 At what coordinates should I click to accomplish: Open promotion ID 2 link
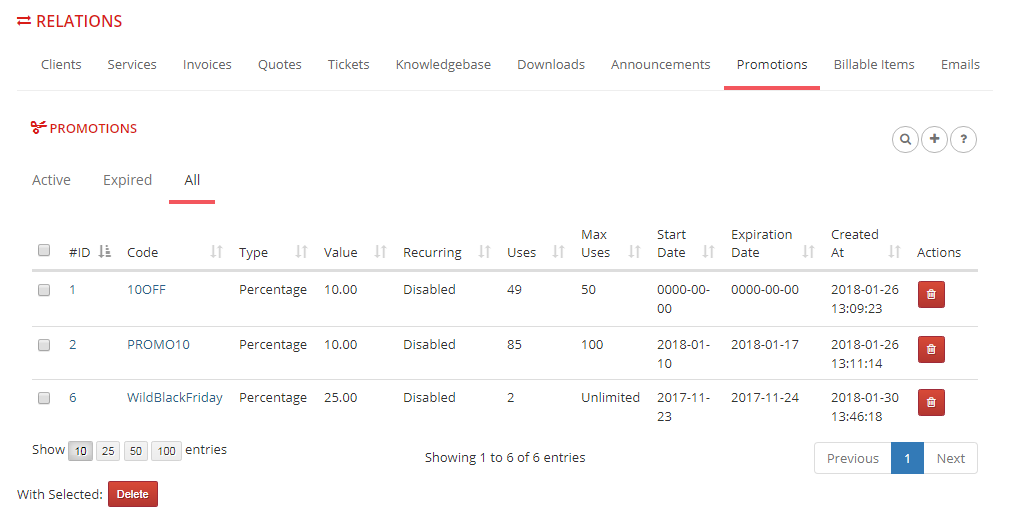coord(72,345)
